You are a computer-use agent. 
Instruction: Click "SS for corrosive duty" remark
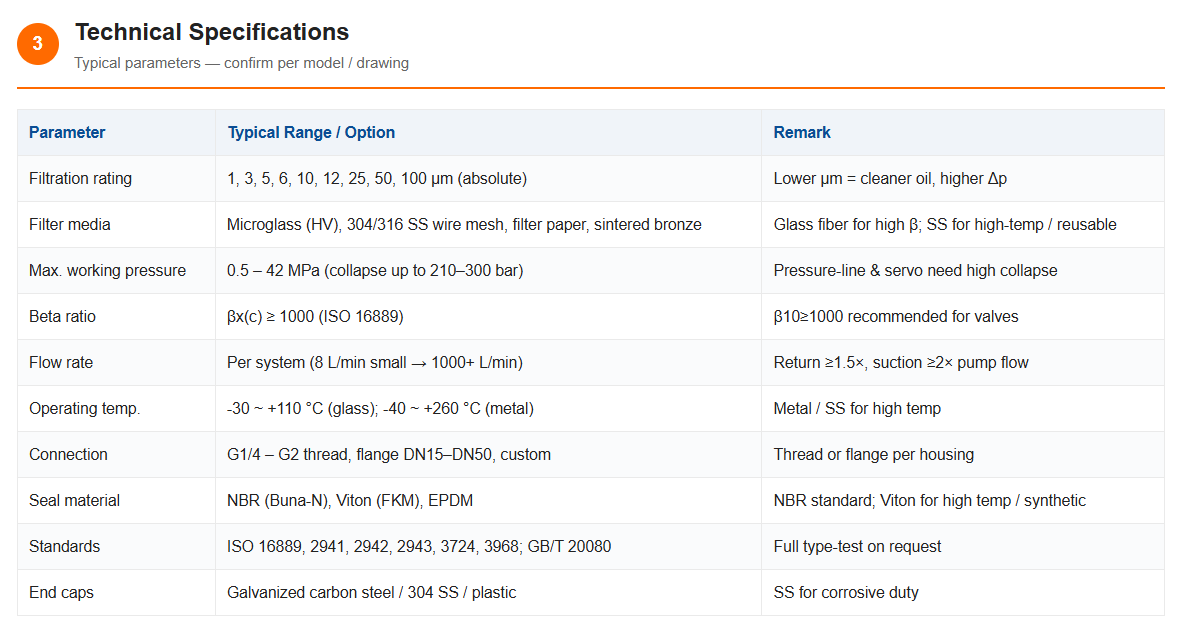pyautogui.click(x=846, y=593)
